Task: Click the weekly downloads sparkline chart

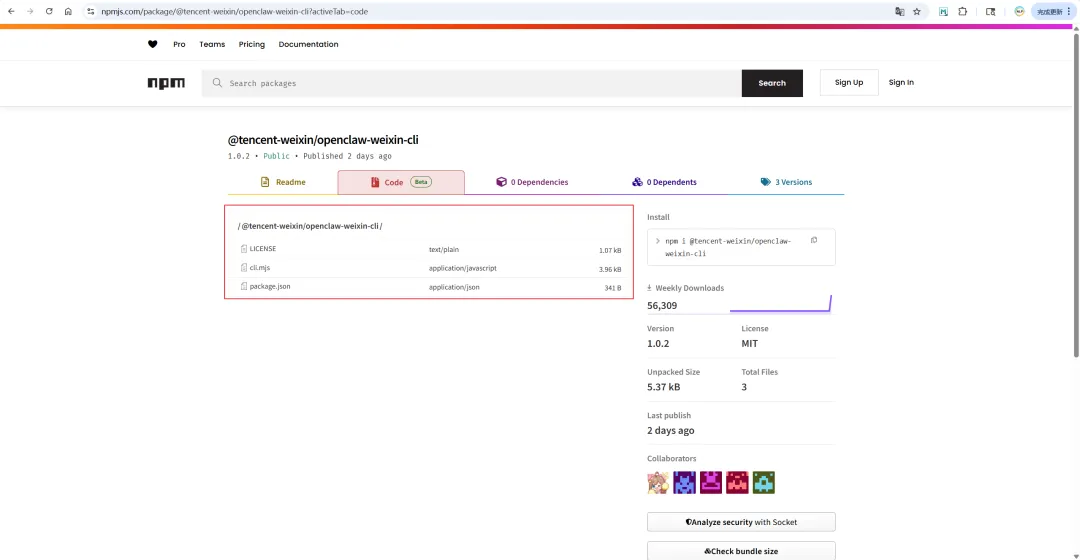Action: (x=780, y=304)
